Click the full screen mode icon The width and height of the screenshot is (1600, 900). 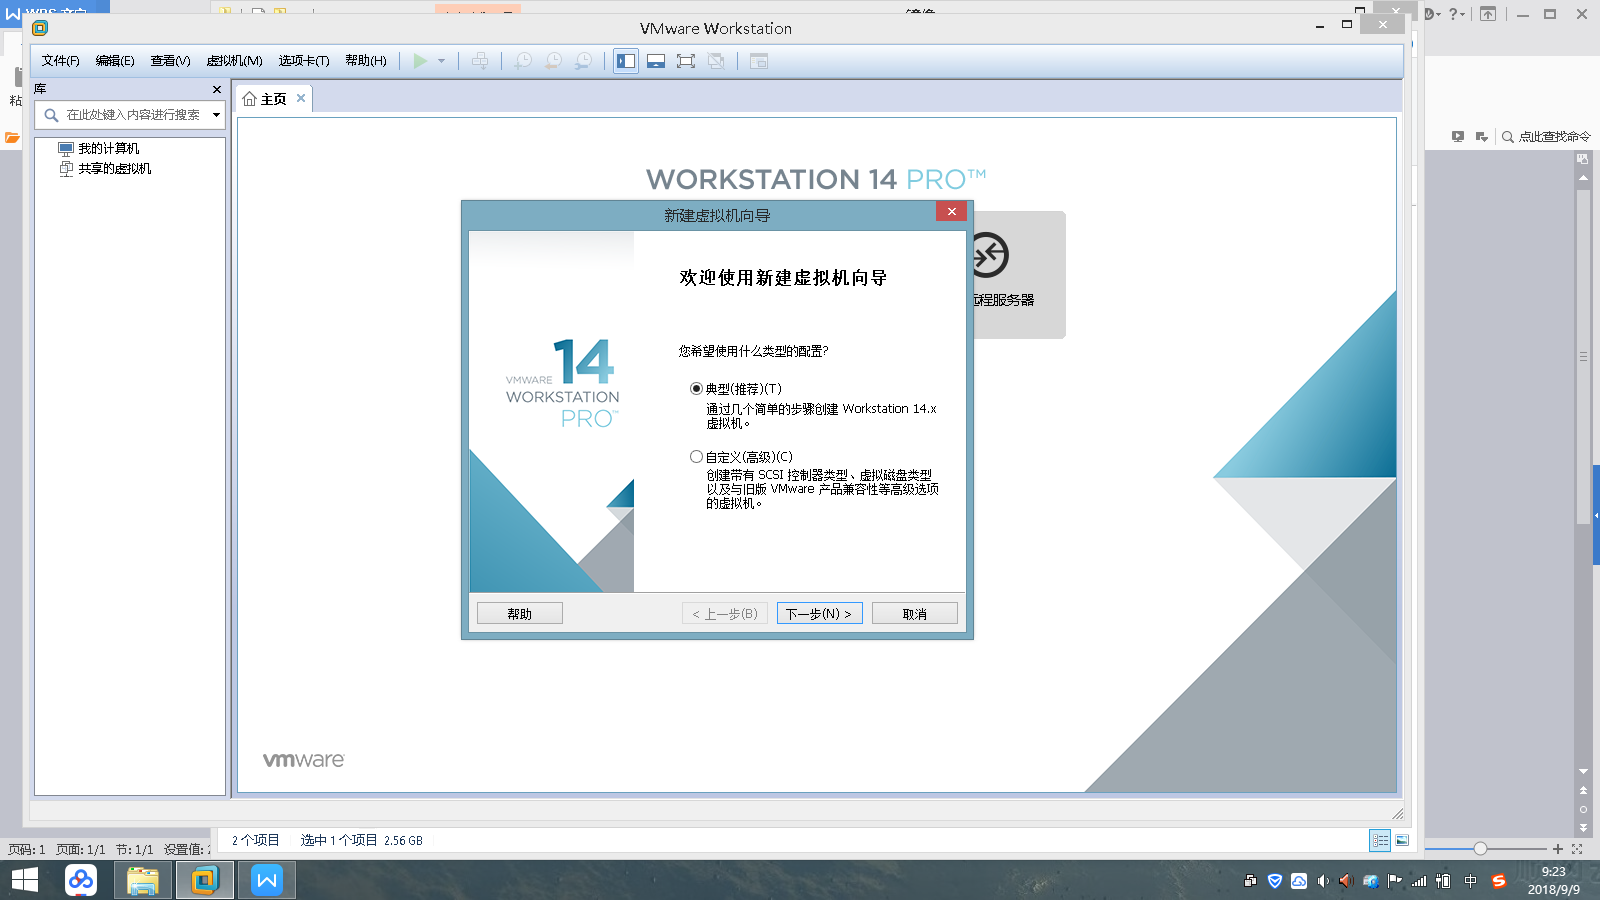point(686,61)
